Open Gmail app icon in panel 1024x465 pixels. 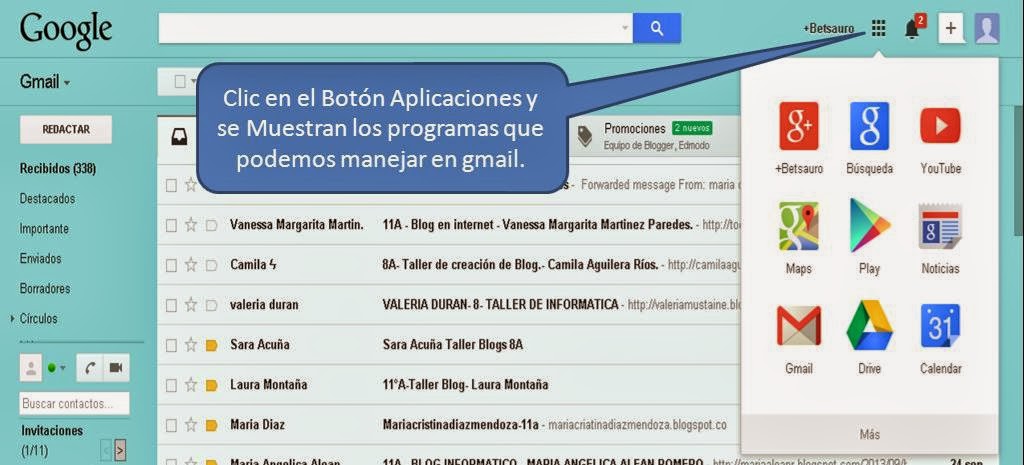tap(798, 325)
